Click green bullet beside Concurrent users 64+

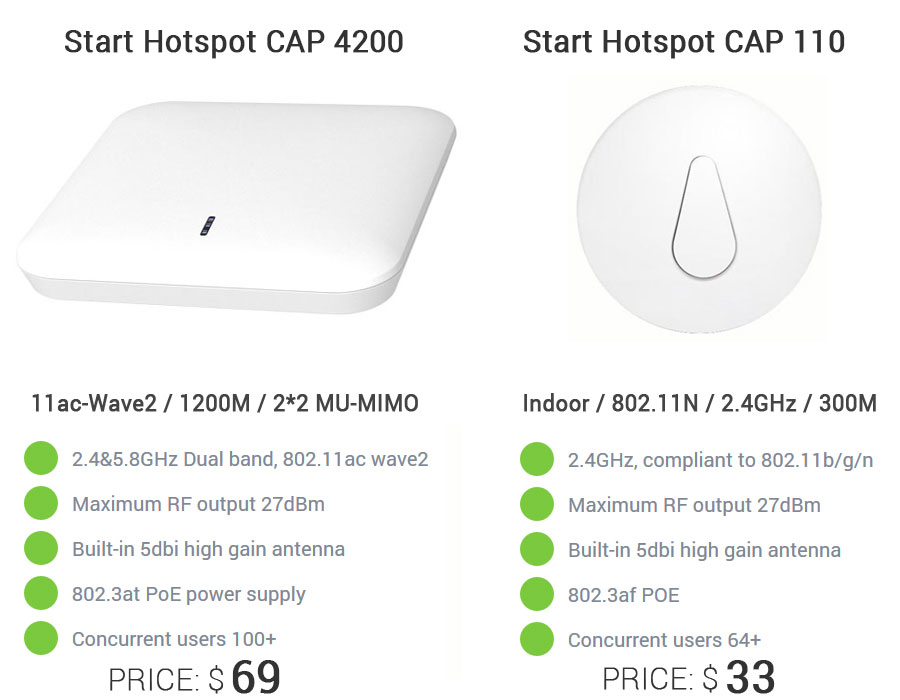point(537,639)
